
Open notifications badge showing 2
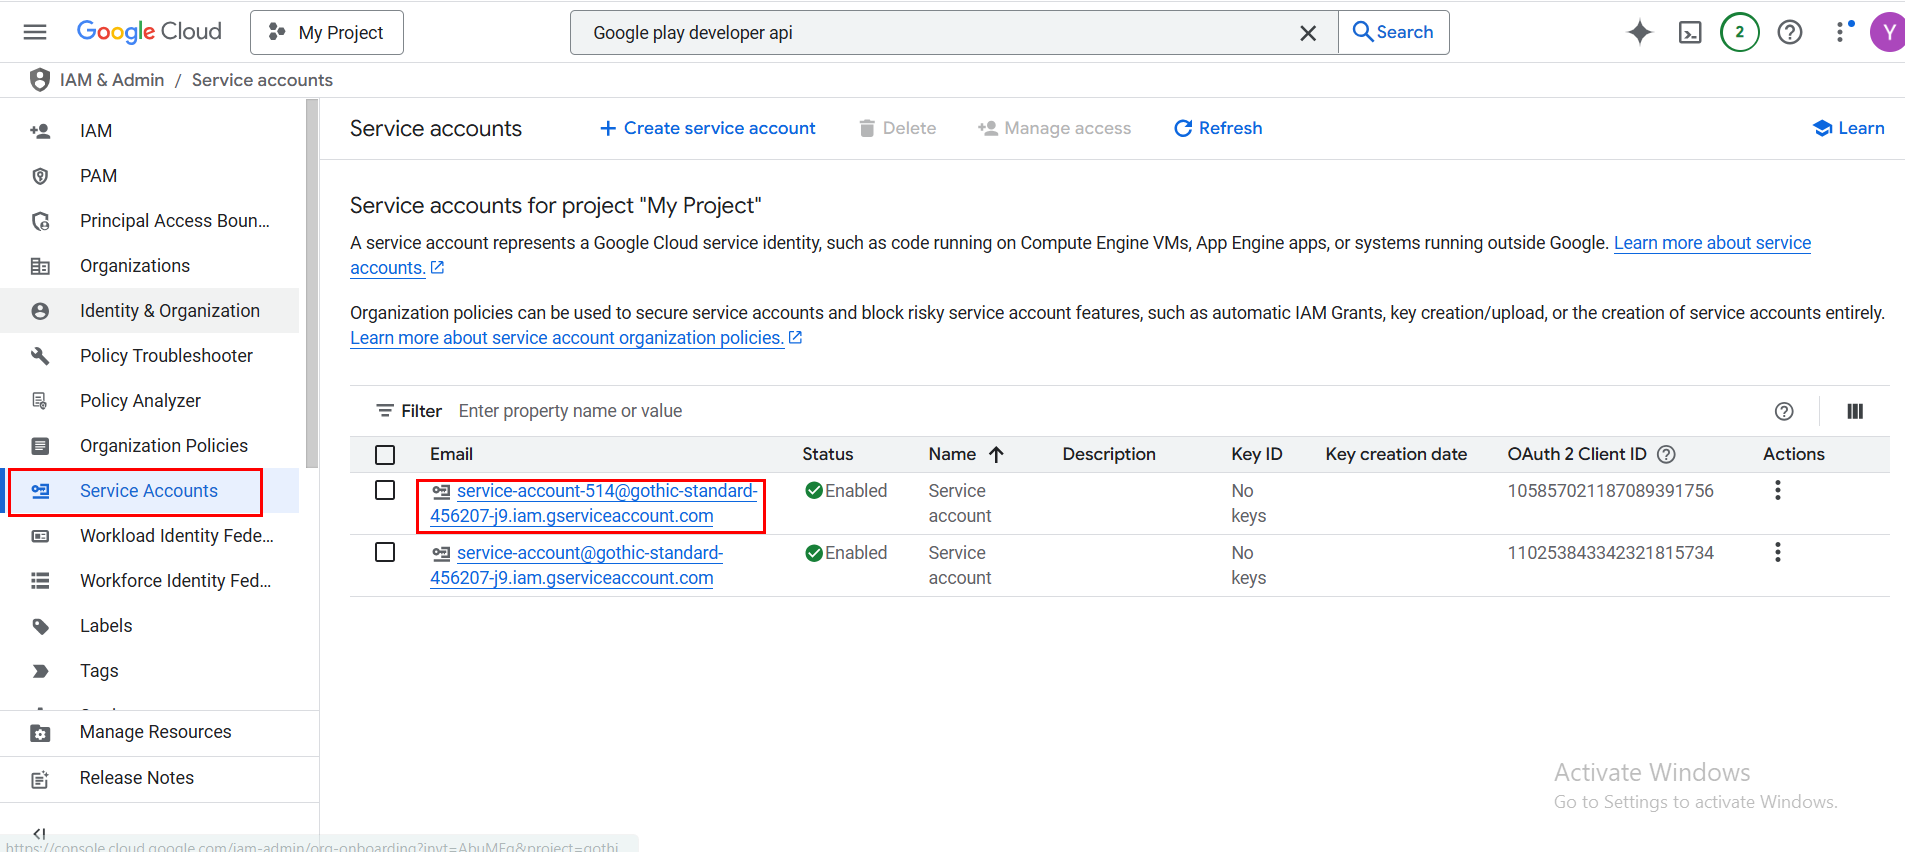coord(1739,32)
